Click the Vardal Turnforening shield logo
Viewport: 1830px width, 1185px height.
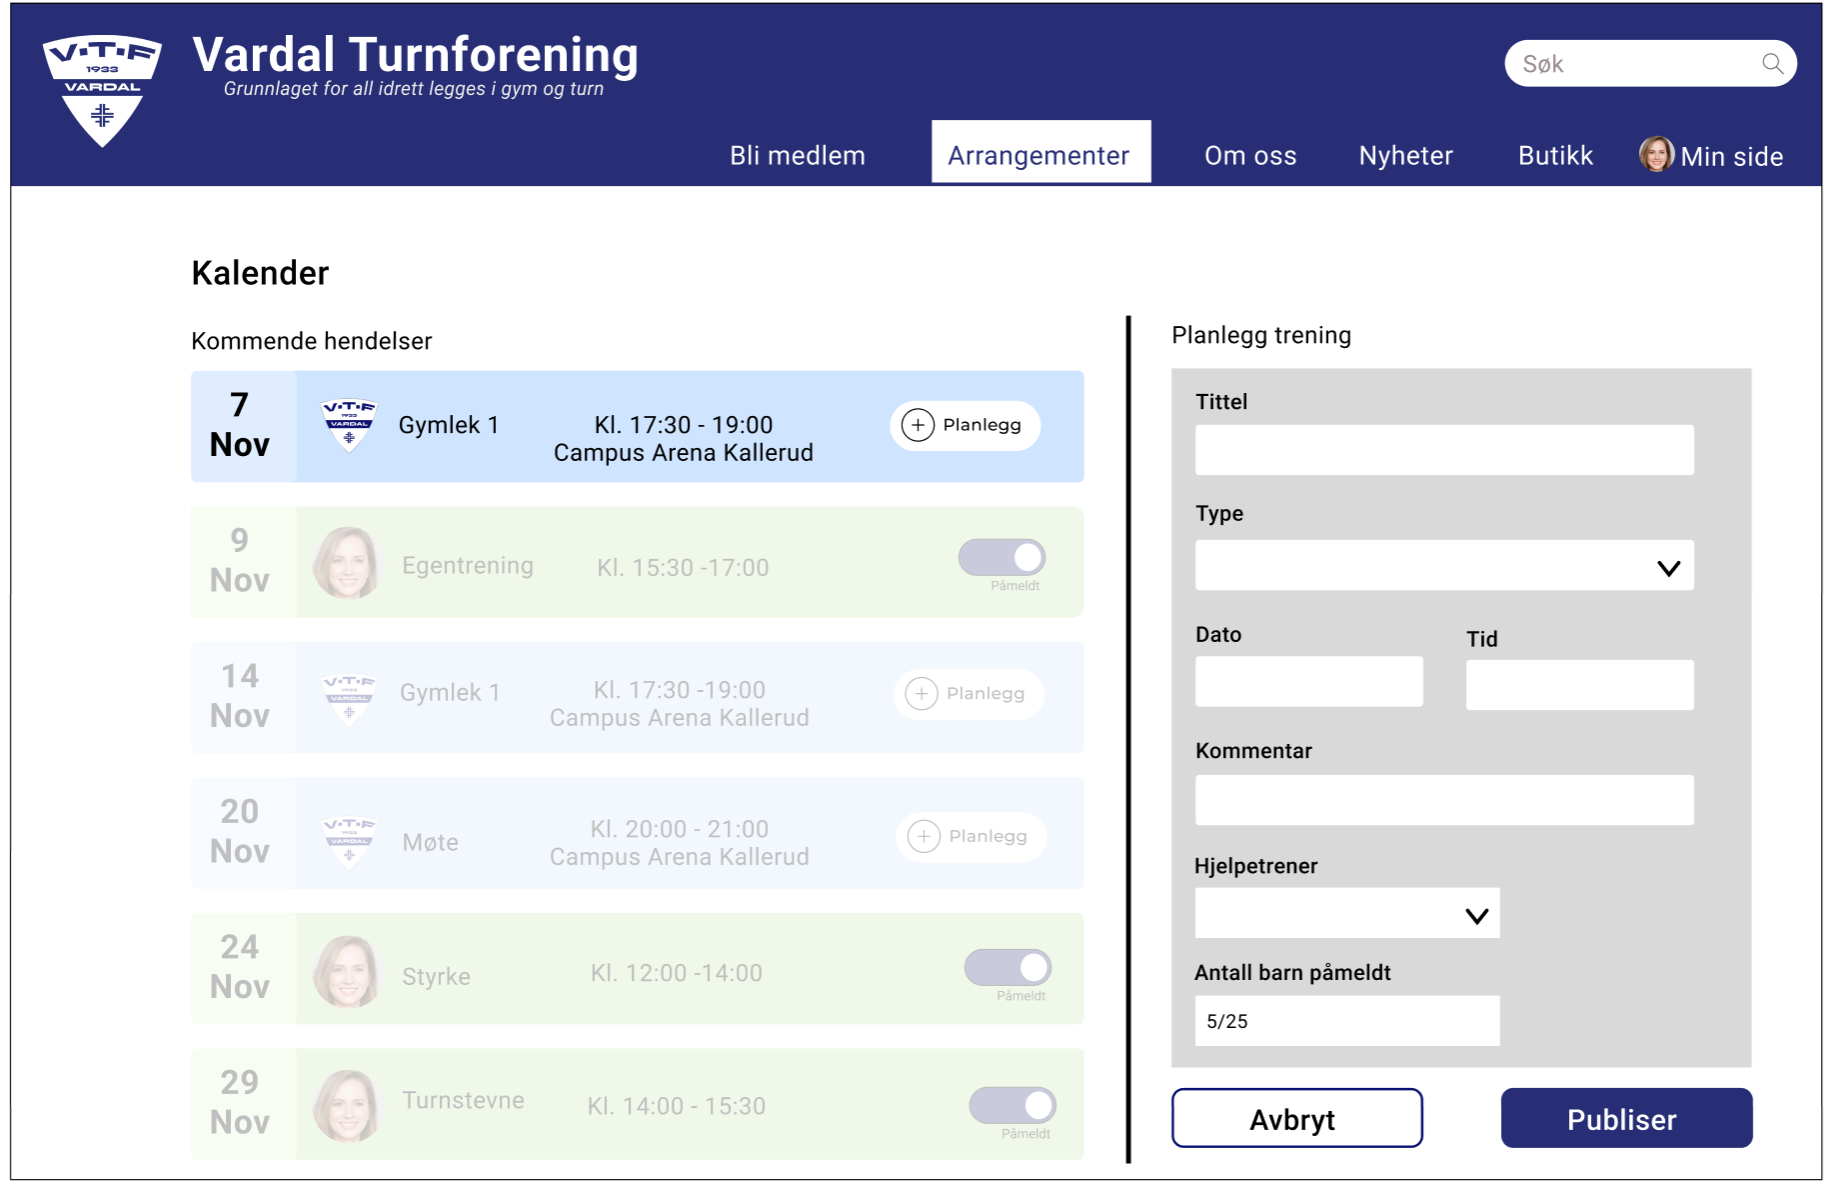(102, 91)
